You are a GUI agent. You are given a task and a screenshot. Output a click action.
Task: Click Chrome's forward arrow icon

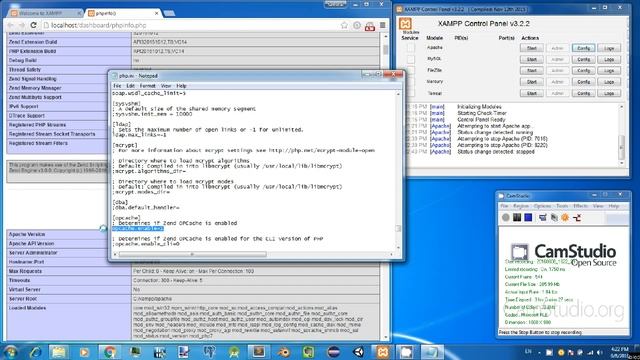coord(22,25)
